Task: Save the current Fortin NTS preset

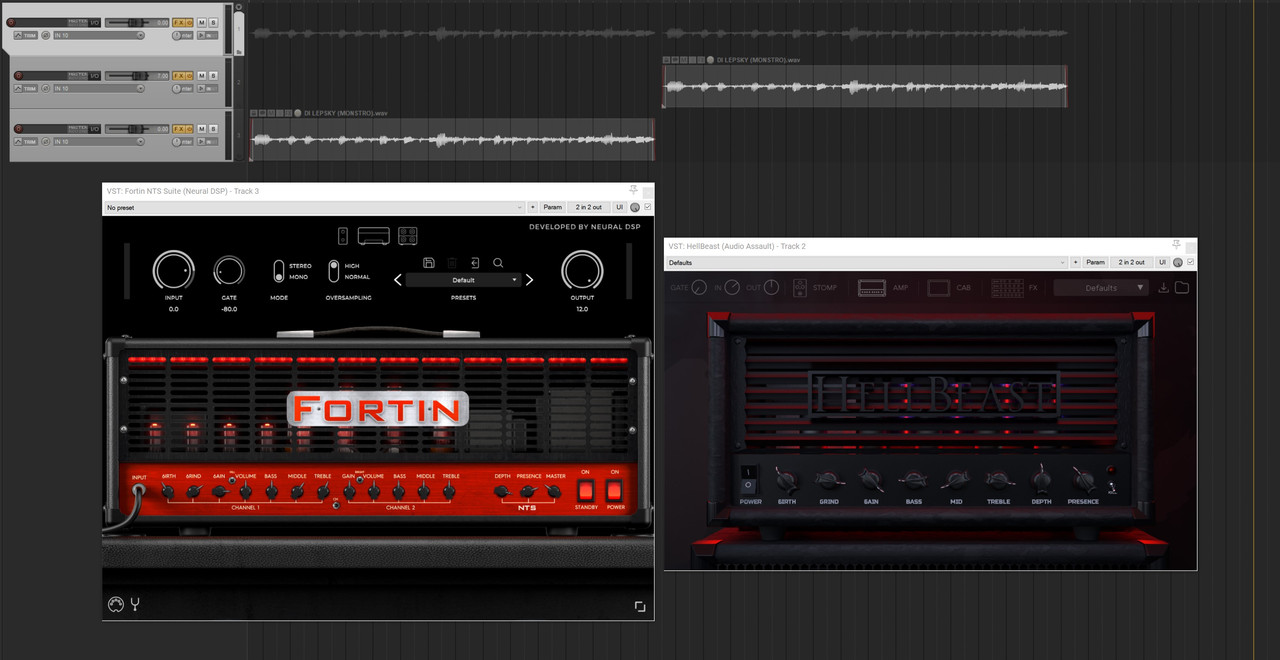Action: (429, 263)
